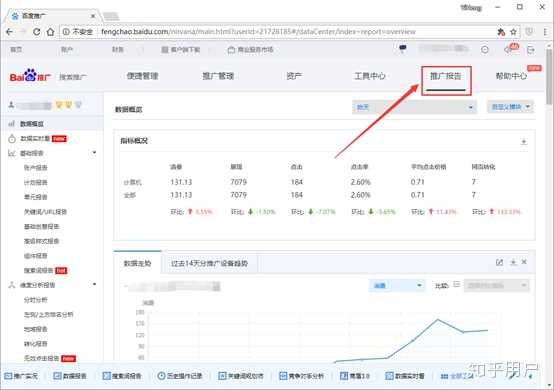The width and height of the screenshot is (554, 390).
Task: Open the 便捷管理 main menu
Action: 142,76
